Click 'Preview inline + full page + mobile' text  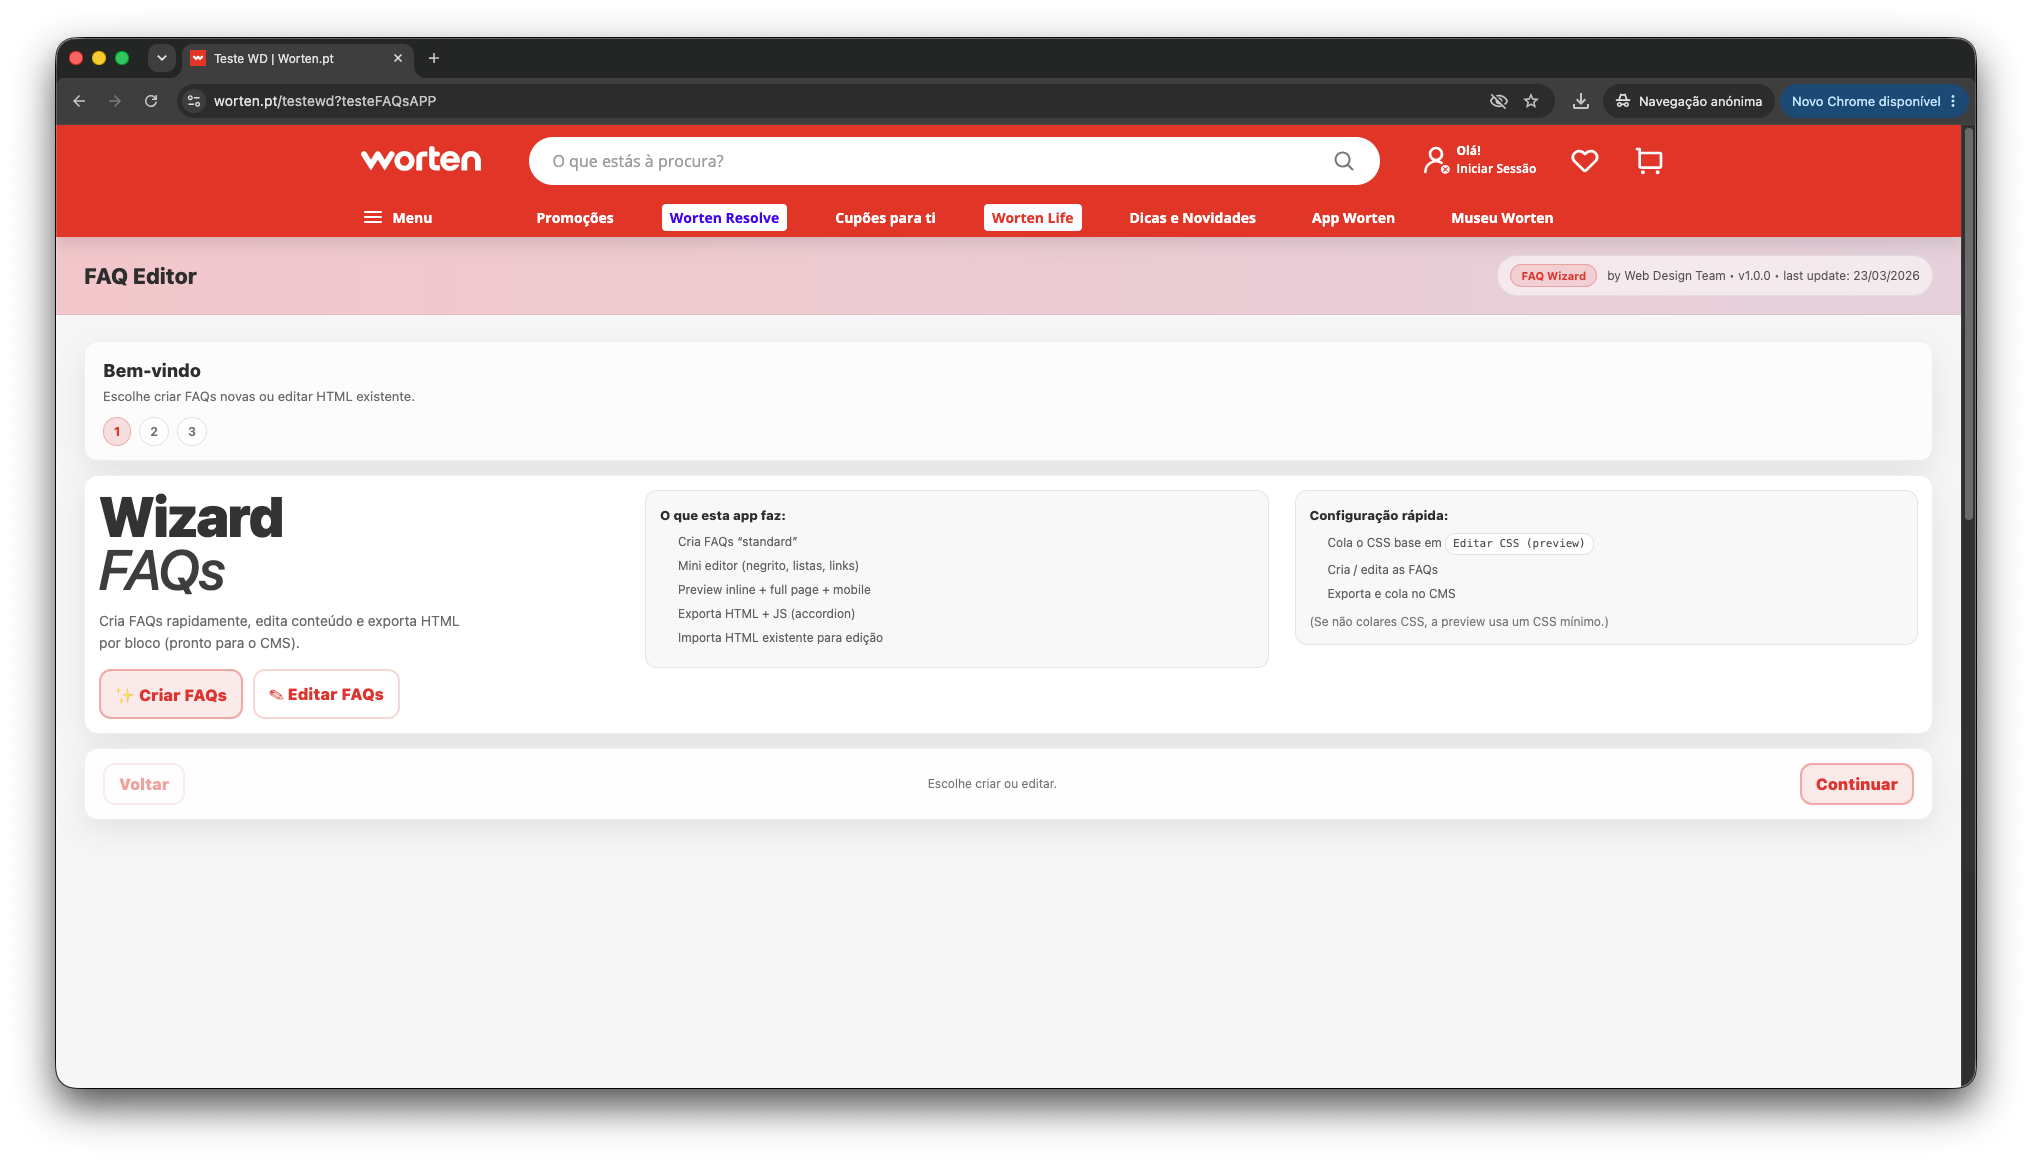pyautogui.click(x=774, y=590)
